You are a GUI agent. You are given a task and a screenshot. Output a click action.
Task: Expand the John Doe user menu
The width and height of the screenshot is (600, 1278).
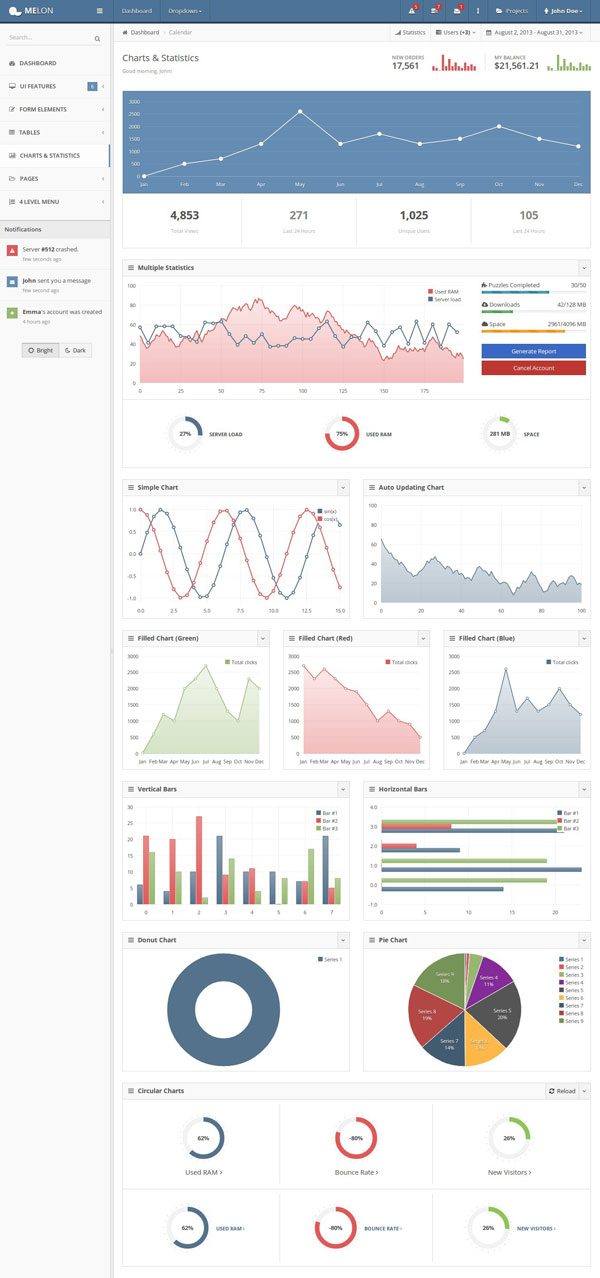(565, 11)
